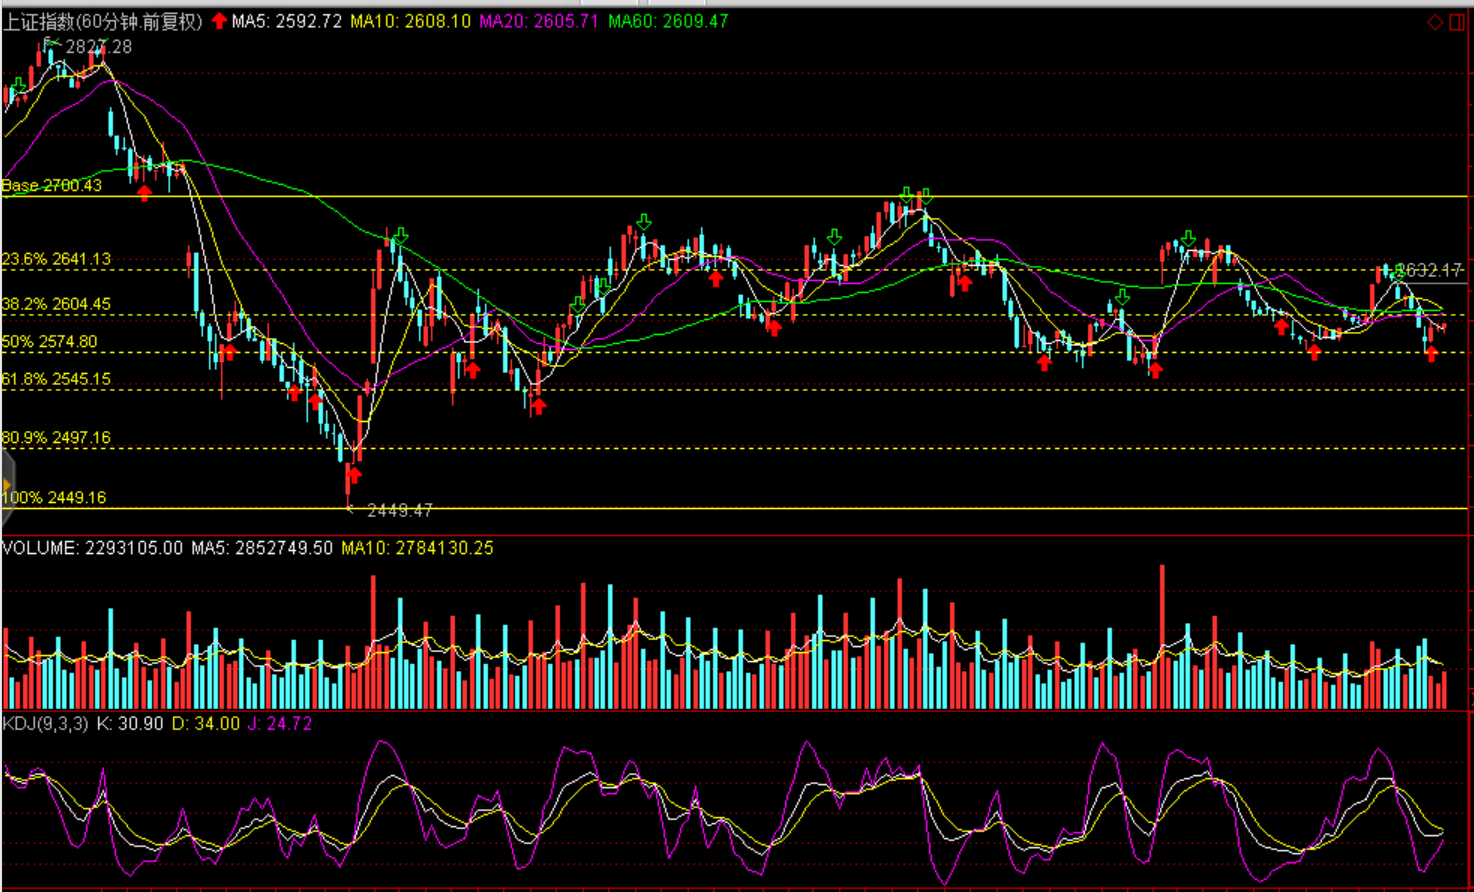This screenshot has height=892, width=1474.
Task: Select the 100% 2449.16 retracement level label
Action: pos(54,498)
